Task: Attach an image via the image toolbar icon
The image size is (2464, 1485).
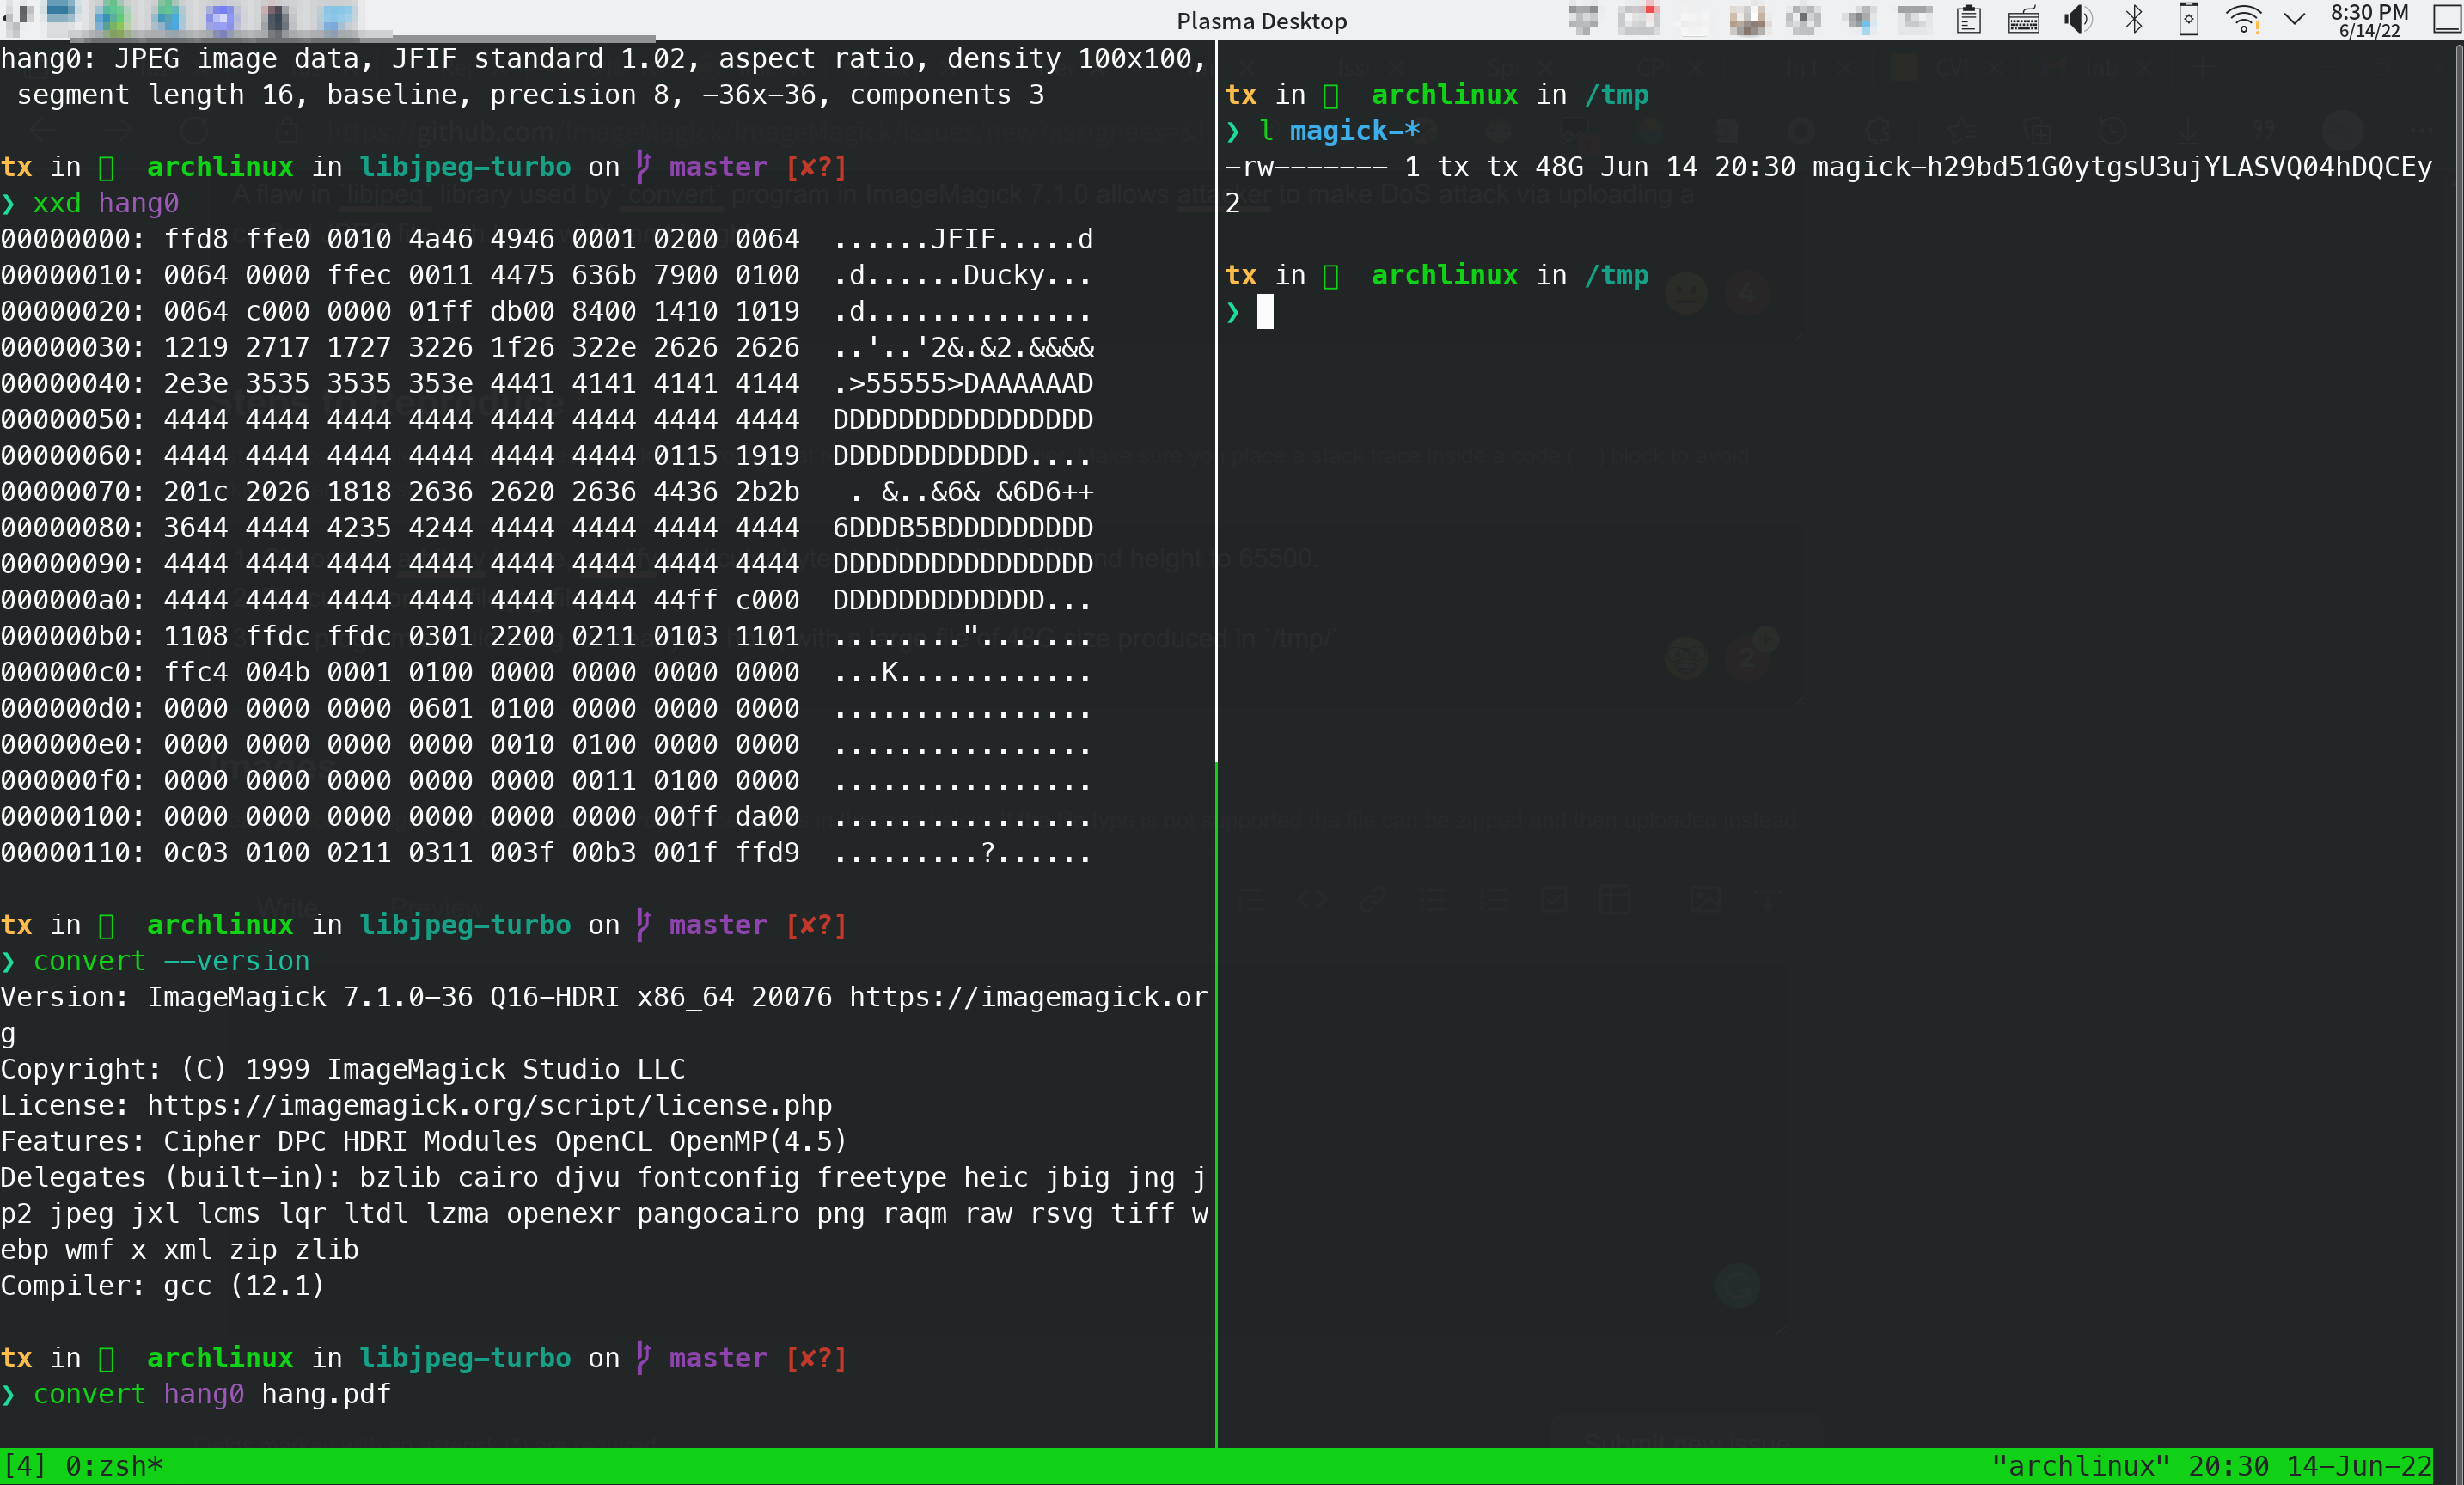Action: tap(1707, 901)
